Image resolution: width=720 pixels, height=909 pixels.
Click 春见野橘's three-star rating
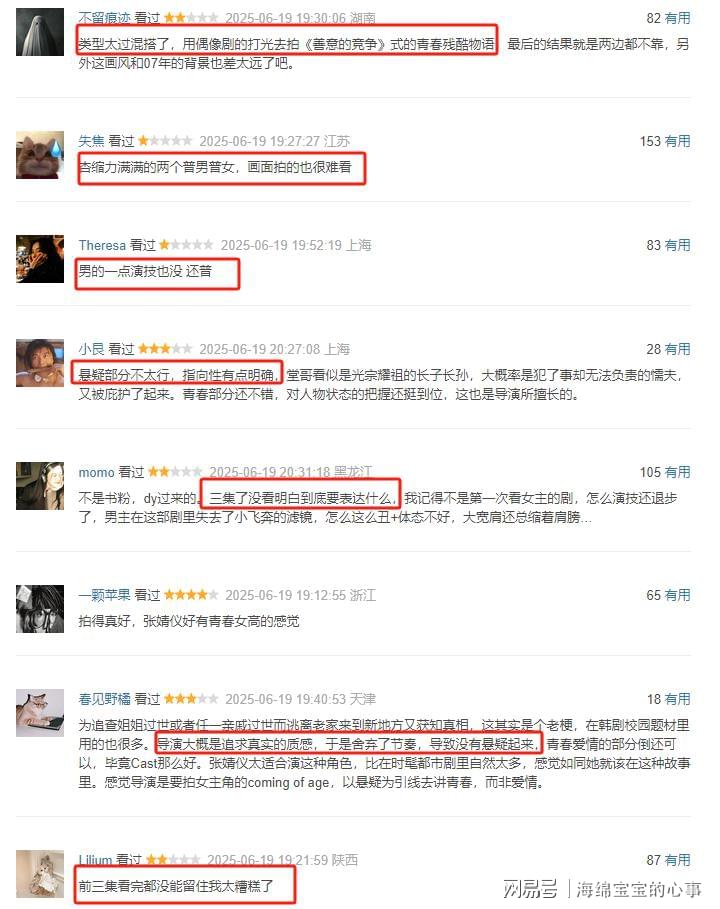coord(191,699)
